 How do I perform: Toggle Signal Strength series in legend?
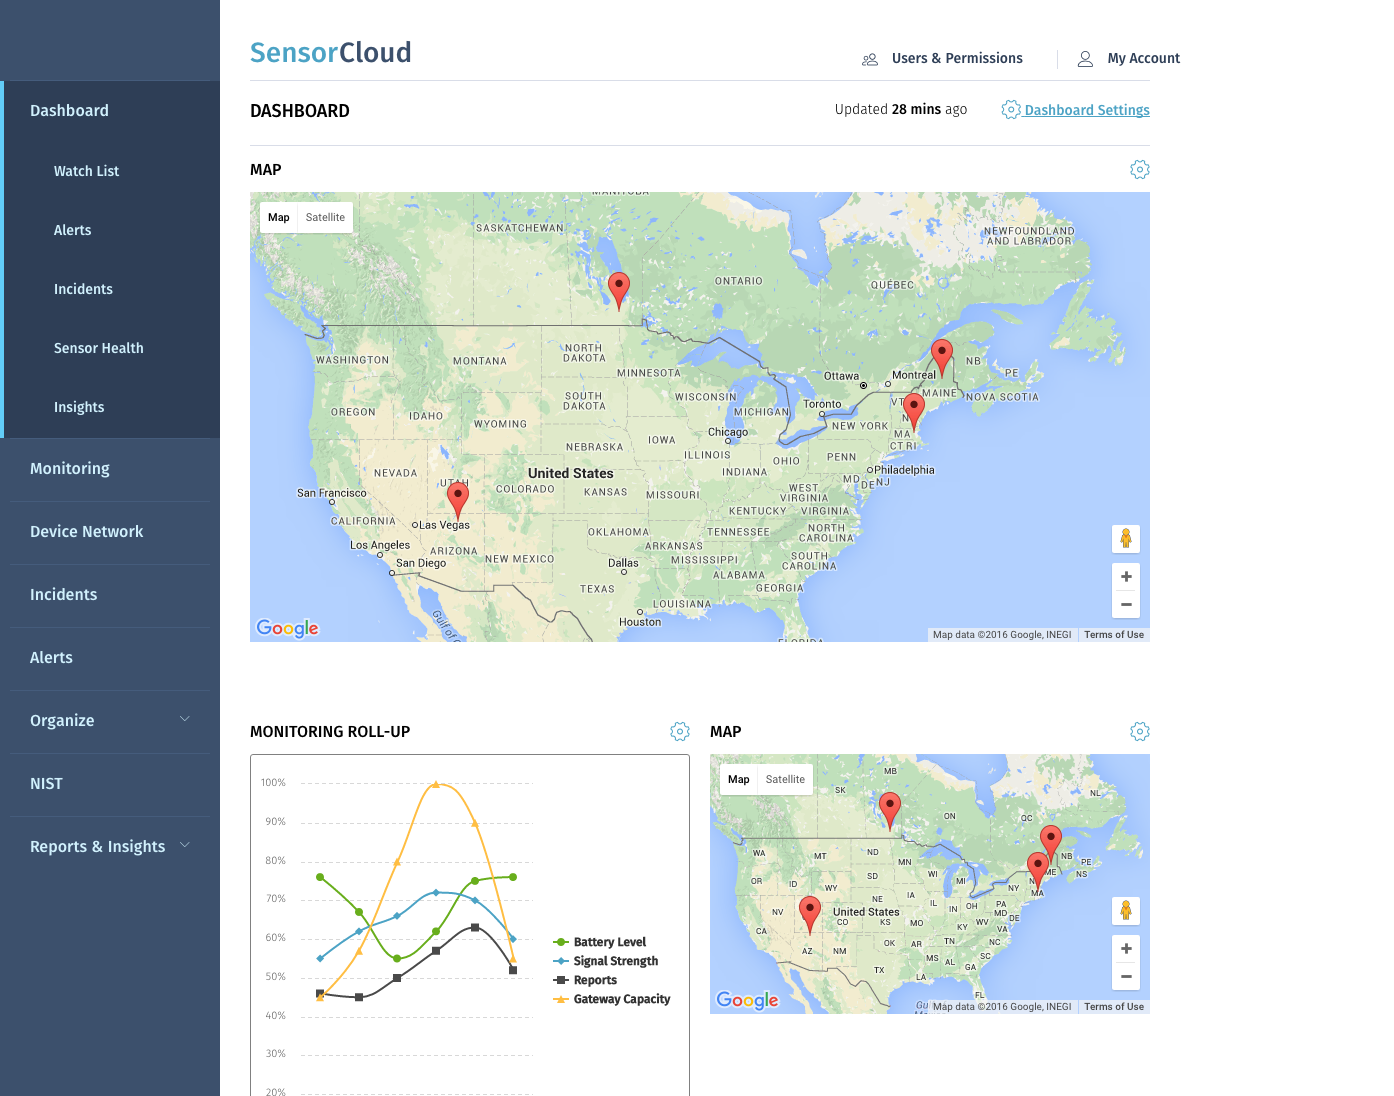[606, 961]
